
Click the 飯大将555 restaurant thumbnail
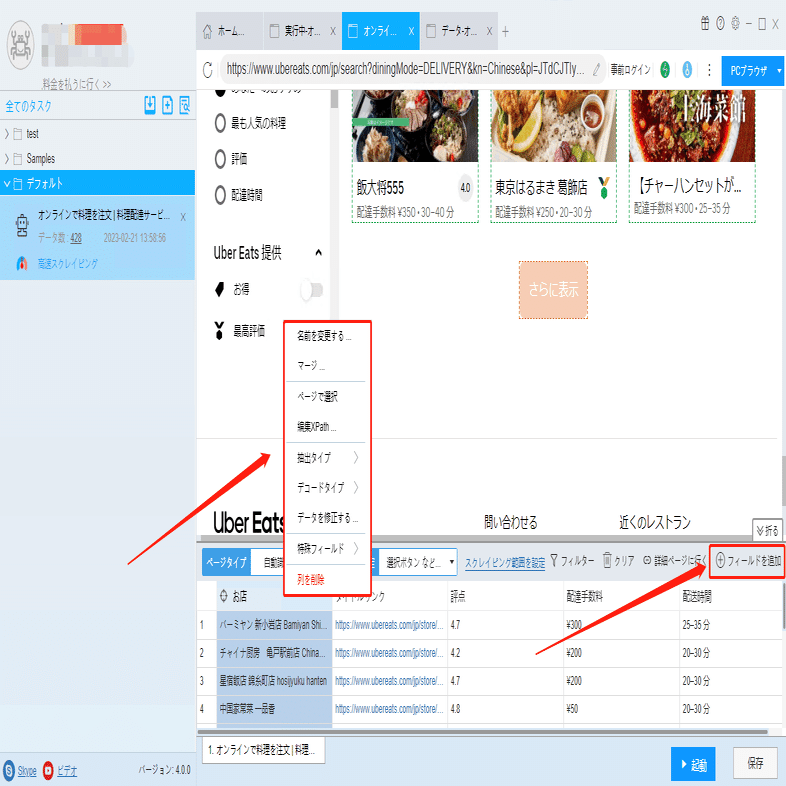click(x=415, y=126)
